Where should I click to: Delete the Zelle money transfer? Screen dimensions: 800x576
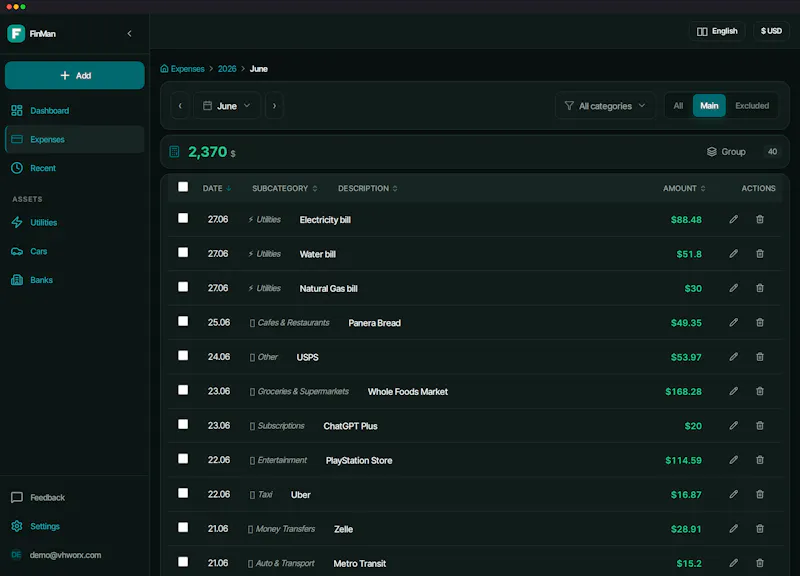click(x=760, y=529)
